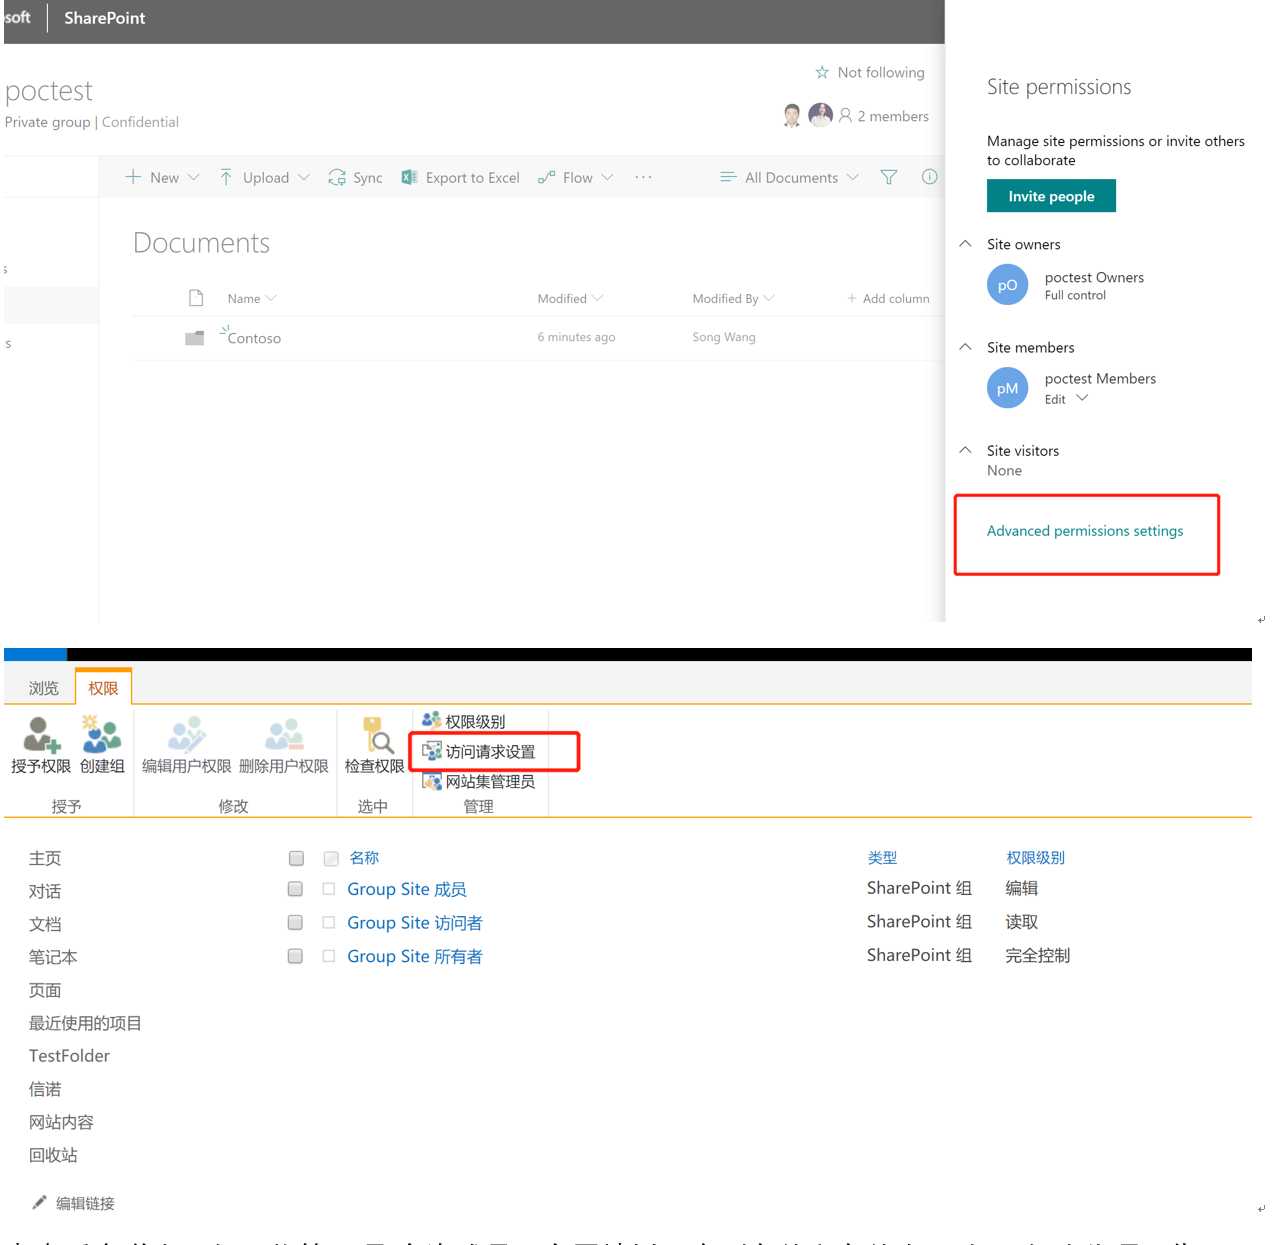The width and height of the screenshot is (1272, 1245).
Task: Open the more options ellipsis in toolbar
Action: pyautogui.click(x=643, y=177)
